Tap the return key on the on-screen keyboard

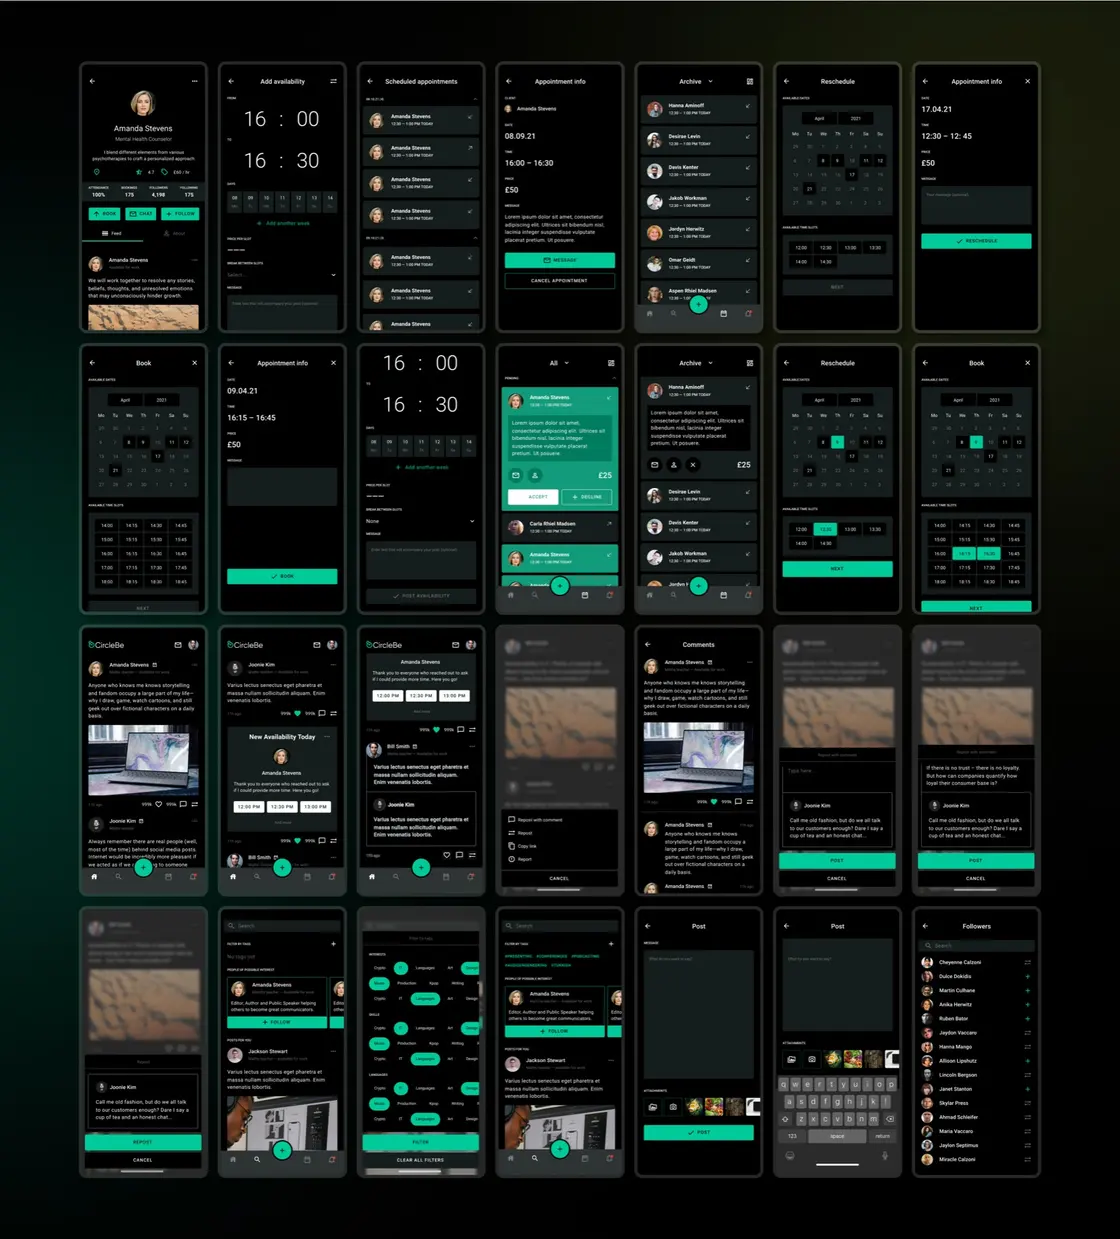click(883, 1136)
